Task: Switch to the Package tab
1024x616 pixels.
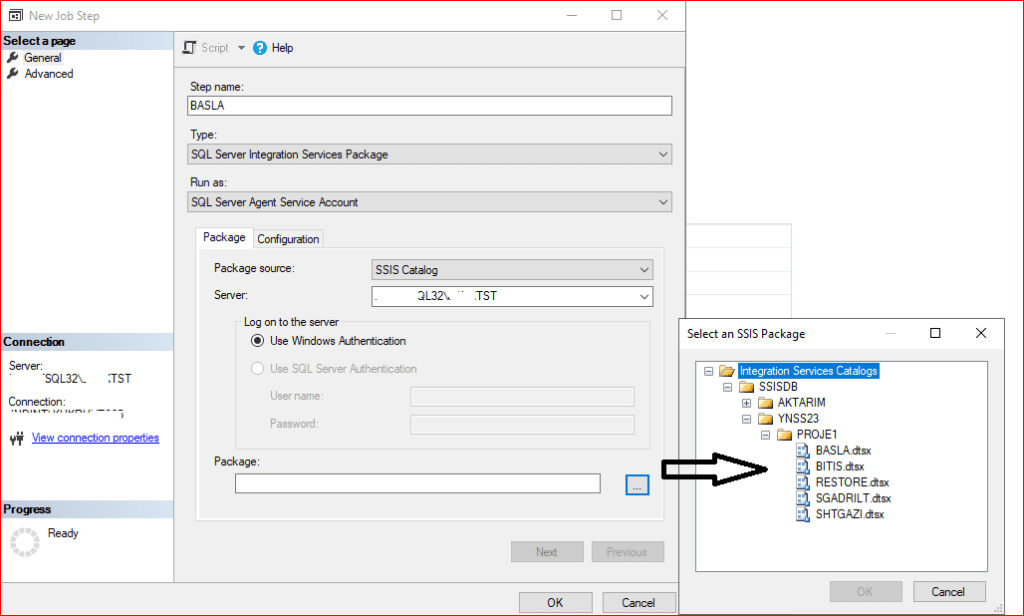Action: [x=224, y=238]
